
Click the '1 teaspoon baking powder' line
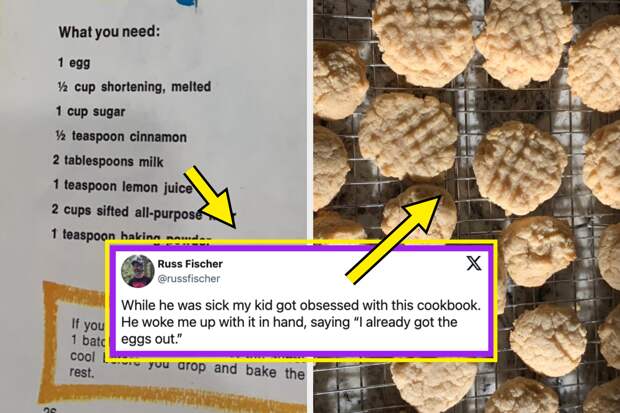(x=130, y=237)
